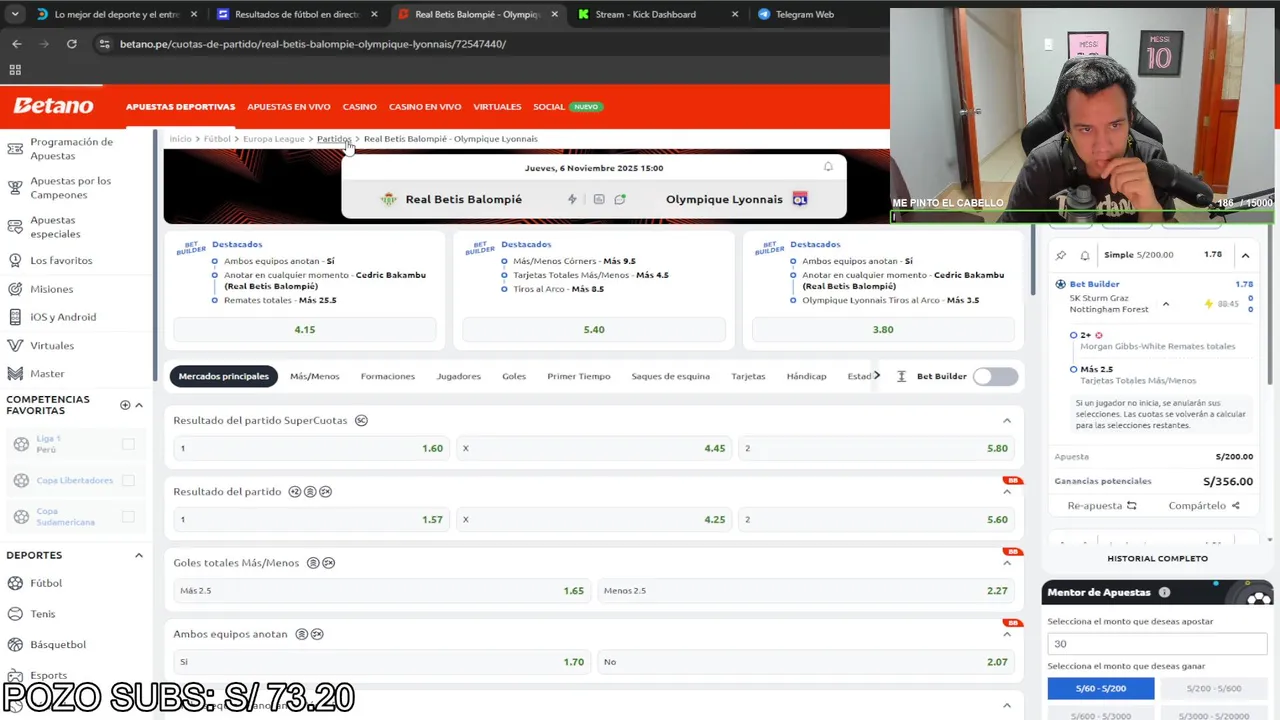This screenshot has width=1280, height=720.
Task: Collapse Goles totales Más/Menos market
Action: tap(1007, 563)
